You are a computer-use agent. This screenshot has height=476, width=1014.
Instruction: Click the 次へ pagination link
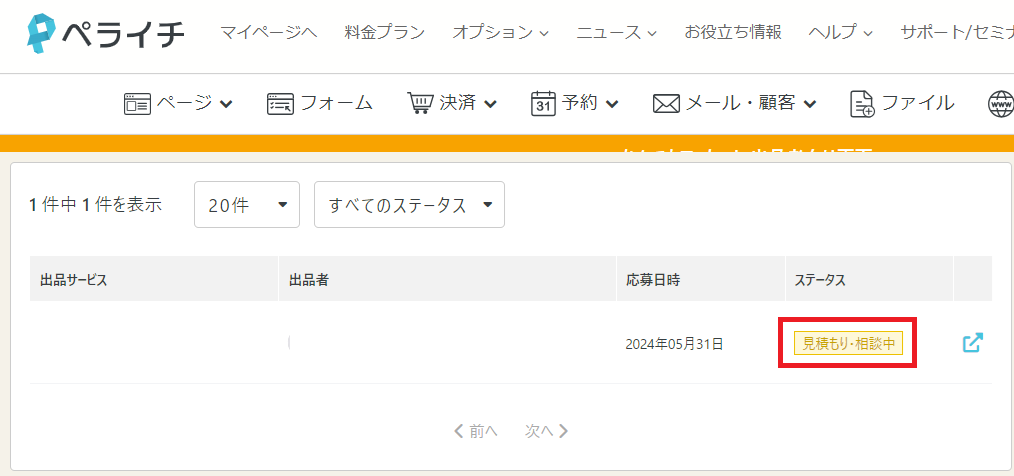(x=546, y=431)
